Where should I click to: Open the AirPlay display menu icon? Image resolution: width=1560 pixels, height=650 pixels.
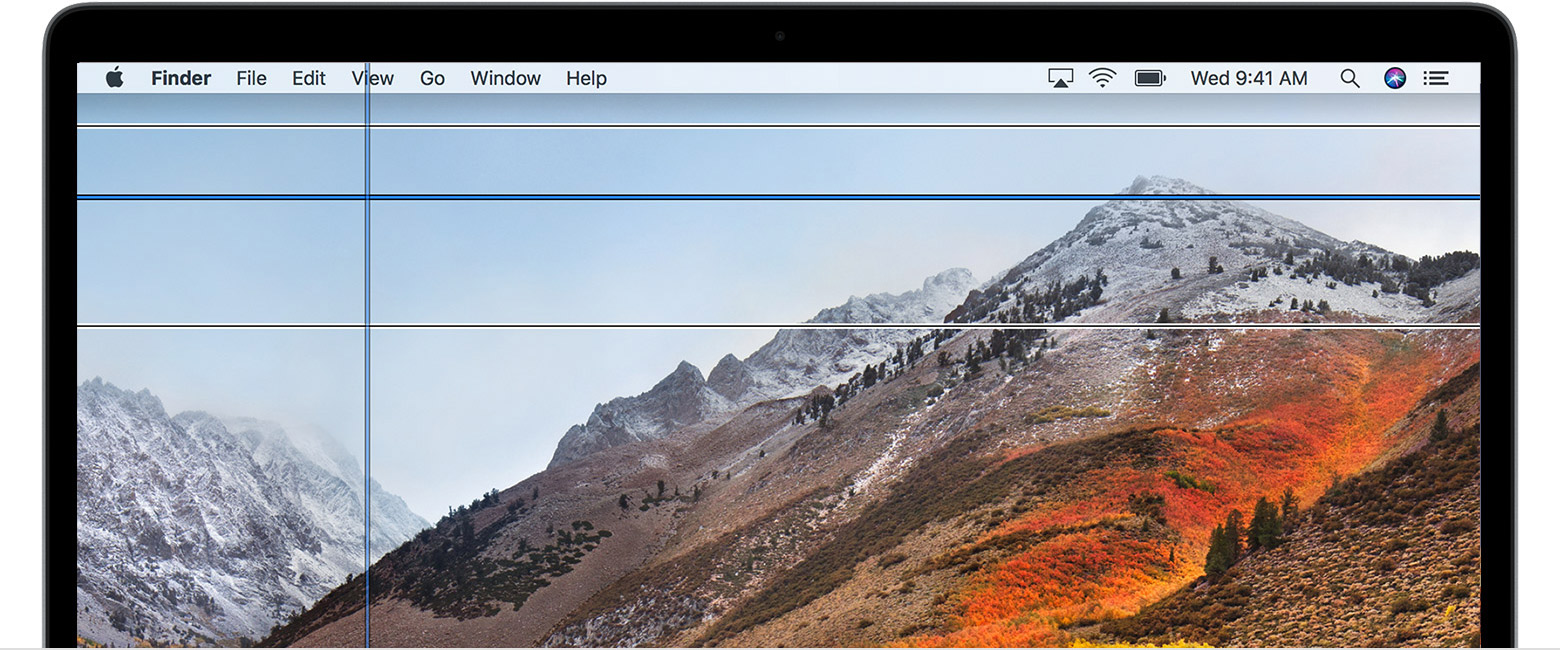[1060, 78]
